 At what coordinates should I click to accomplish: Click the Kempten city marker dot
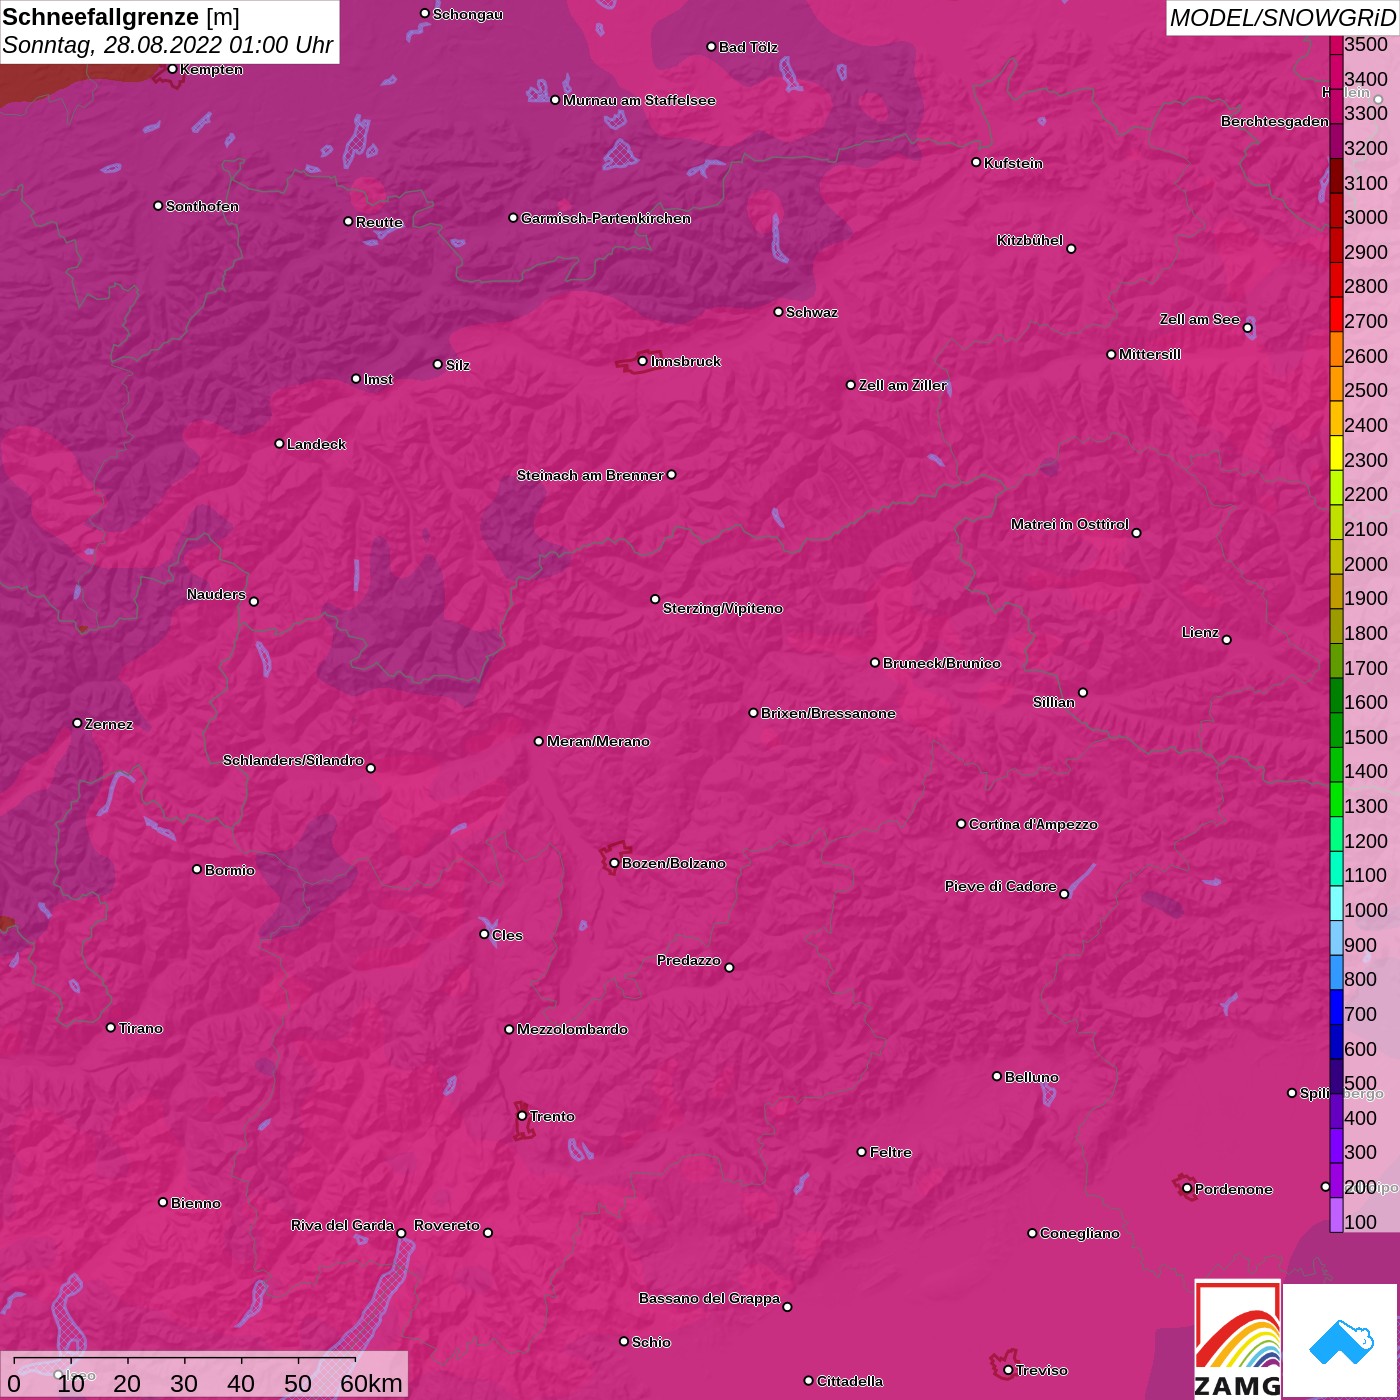click(x=172, y=69)
